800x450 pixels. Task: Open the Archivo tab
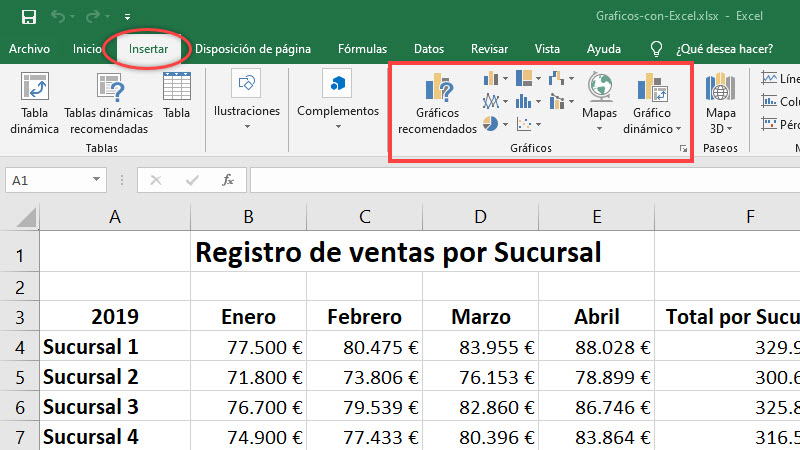pyautogui.click(x=29, y=48)
